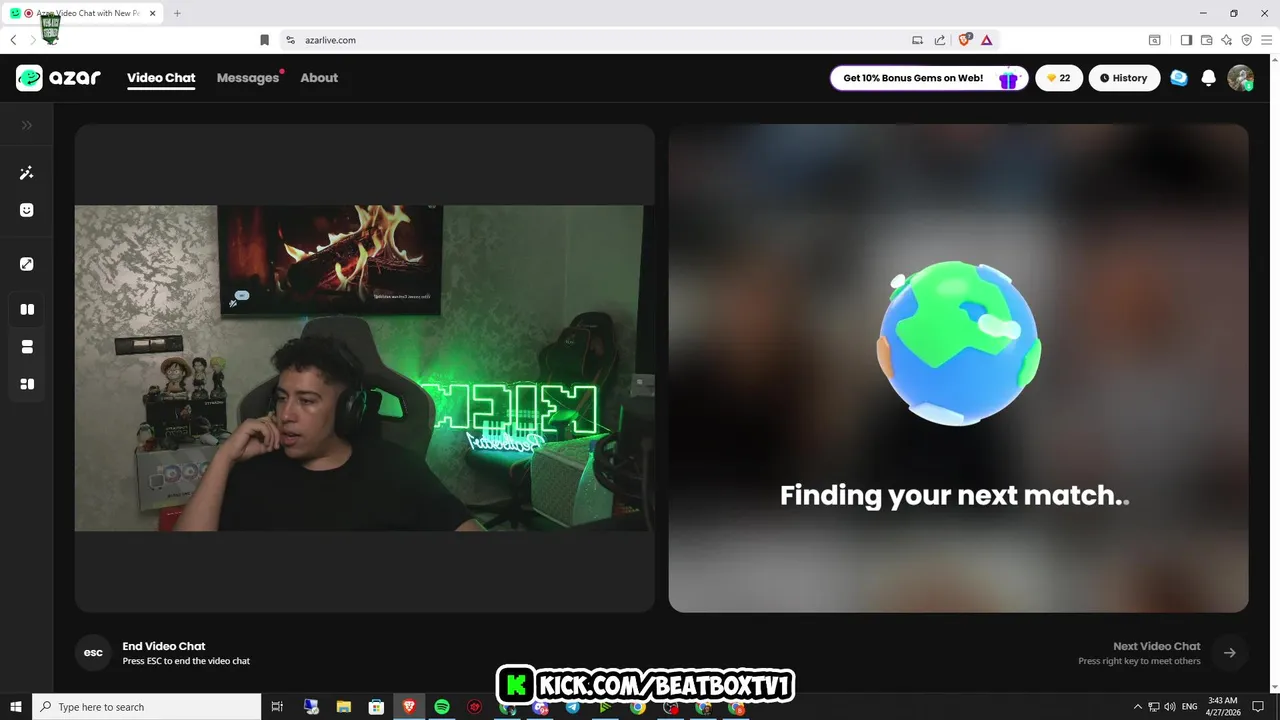Open the volume speaker tray icon
This screenshot has width=1280, height=720.
pyautogui.click(x=1169, y=707)
